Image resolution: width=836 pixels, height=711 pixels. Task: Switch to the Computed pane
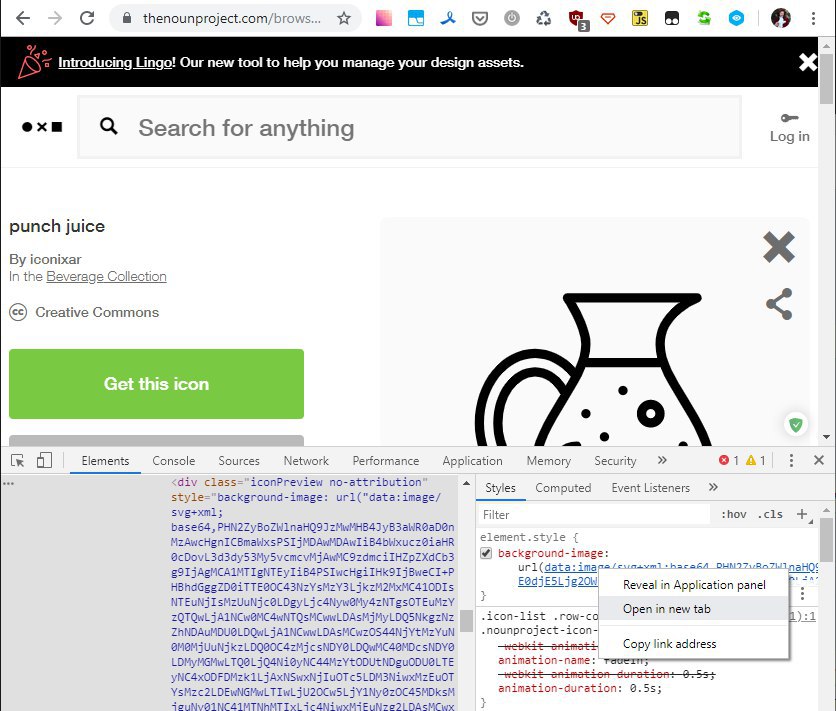coord(563,488)
